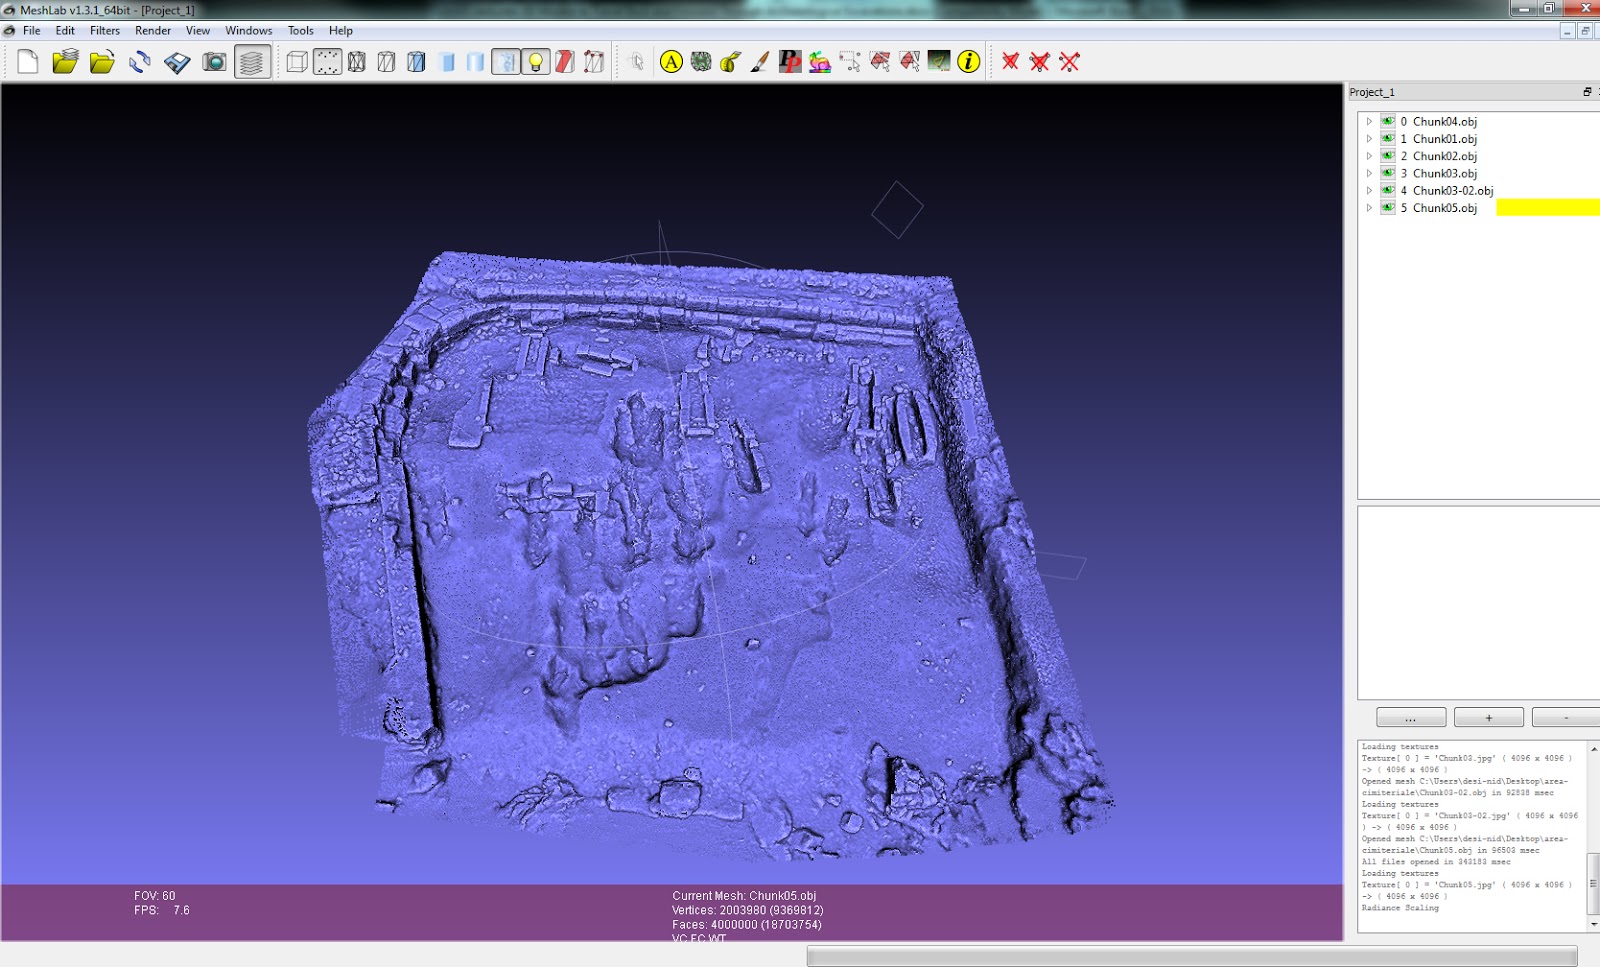The height and width of the screenshot is (967, 1600).
Task: Open the Render menu
Action: click(x=152, y=30)
